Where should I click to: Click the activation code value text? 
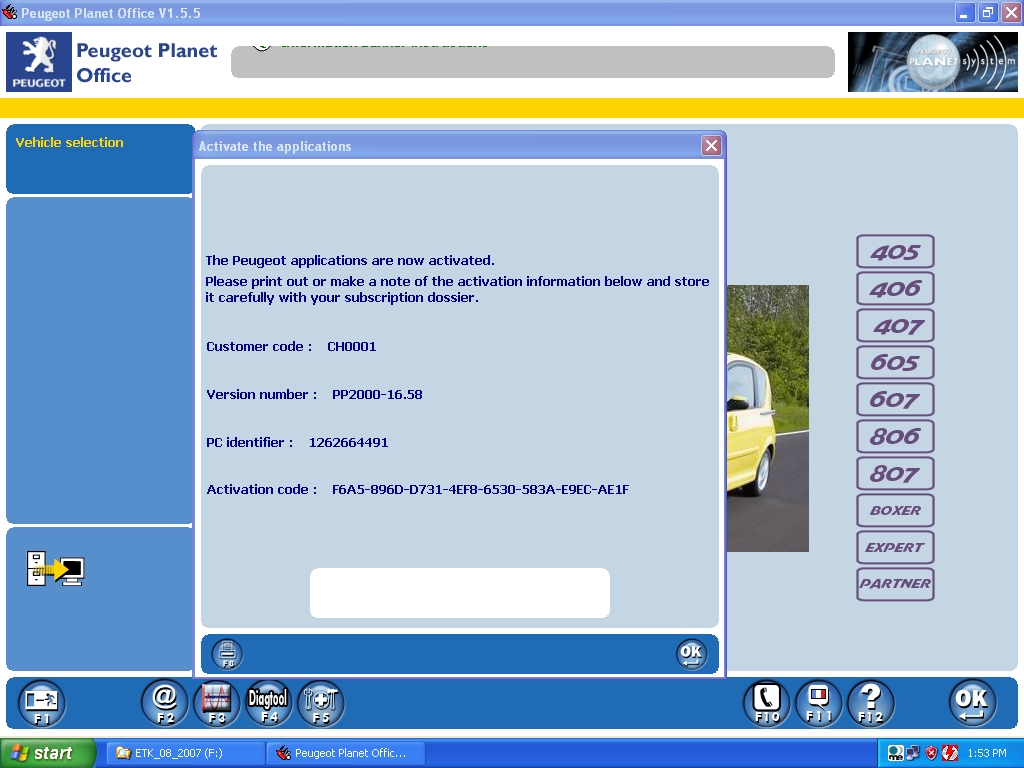480,489
